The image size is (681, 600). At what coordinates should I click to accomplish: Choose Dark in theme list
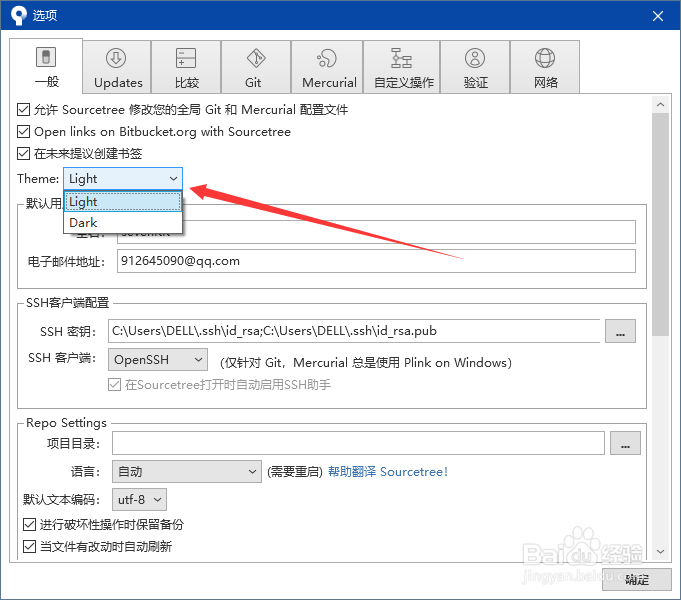coord(123,222)
